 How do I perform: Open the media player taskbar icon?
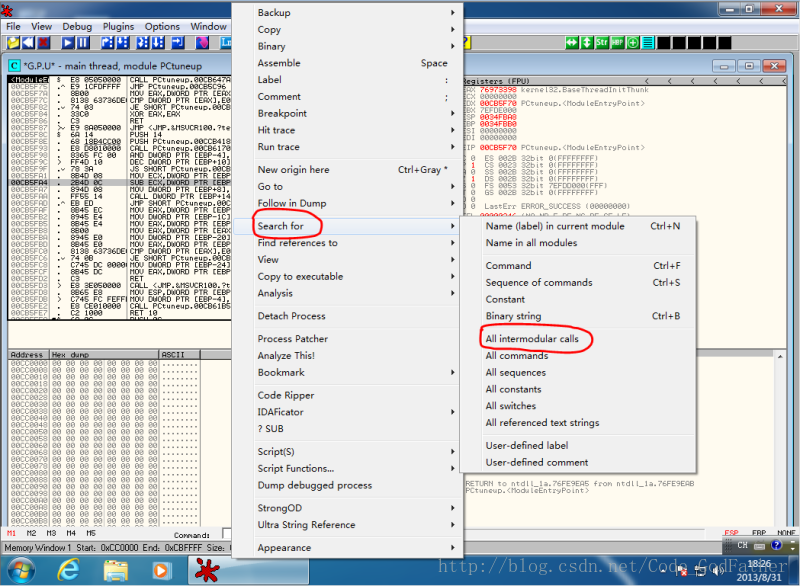tap(160, 571)
